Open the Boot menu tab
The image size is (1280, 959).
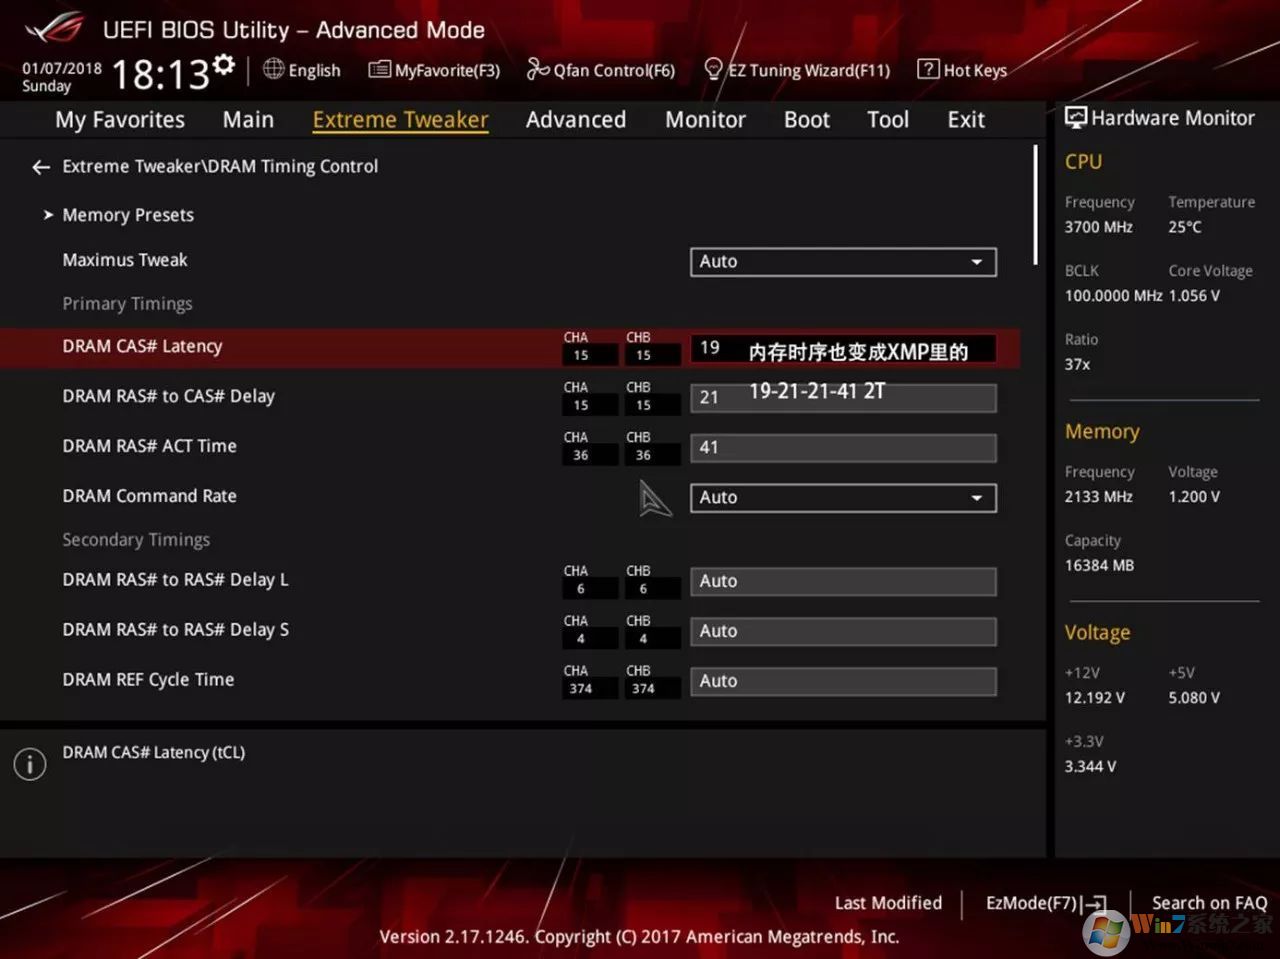806,119
